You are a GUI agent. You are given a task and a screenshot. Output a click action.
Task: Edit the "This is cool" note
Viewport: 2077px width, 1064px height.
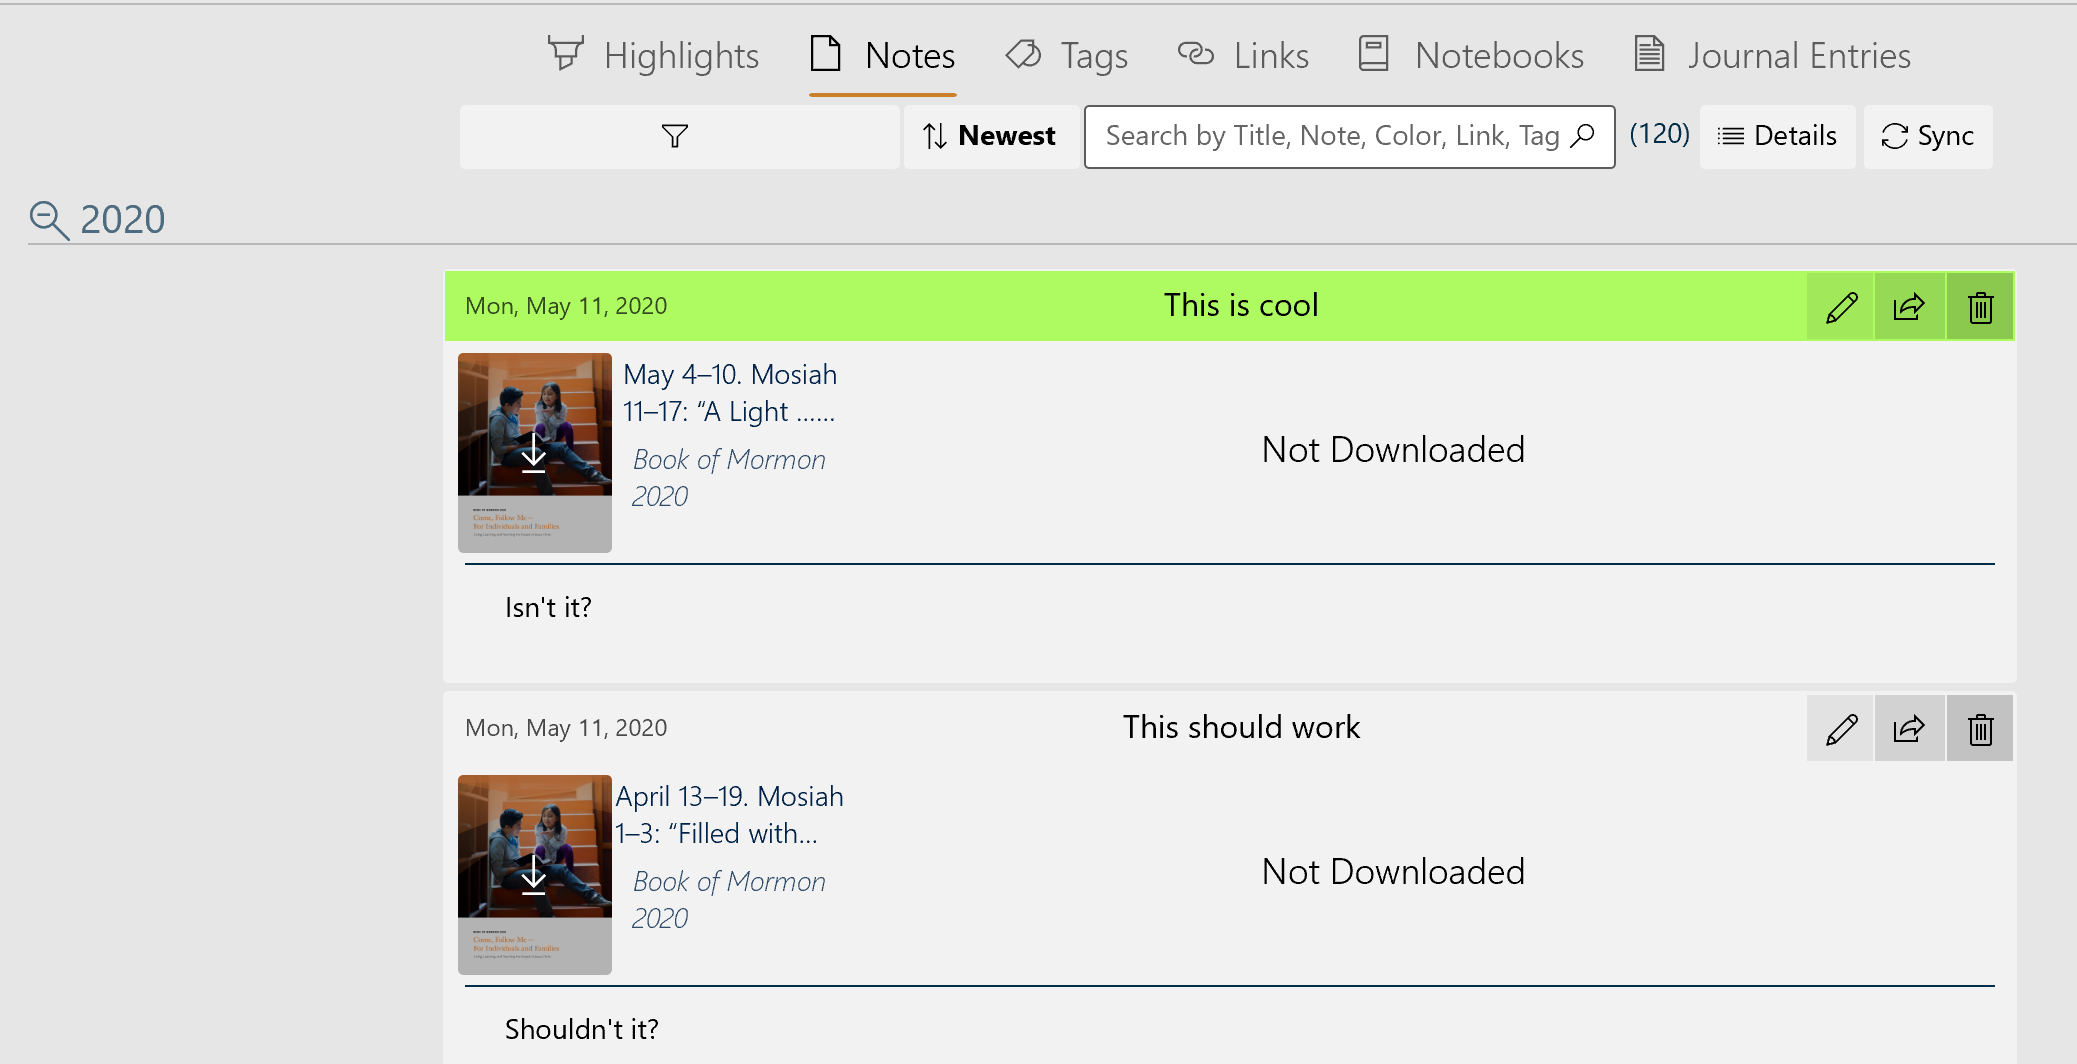[1839, 306]
